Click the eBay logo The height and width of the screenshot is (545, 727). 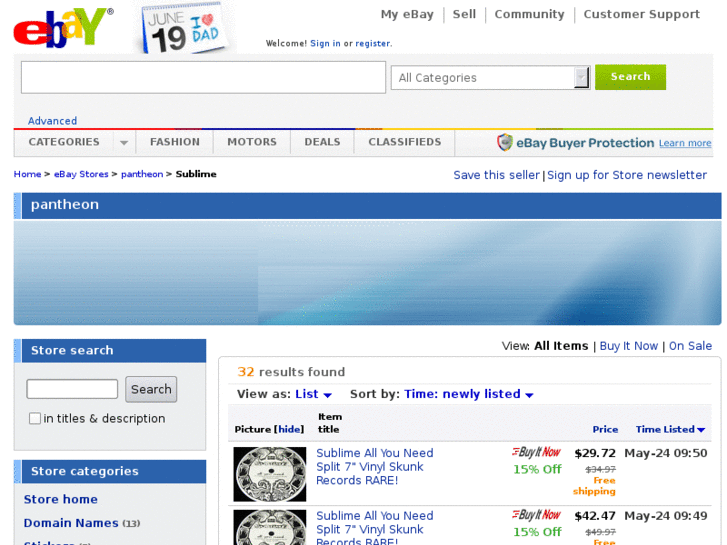tap(64, 28)
